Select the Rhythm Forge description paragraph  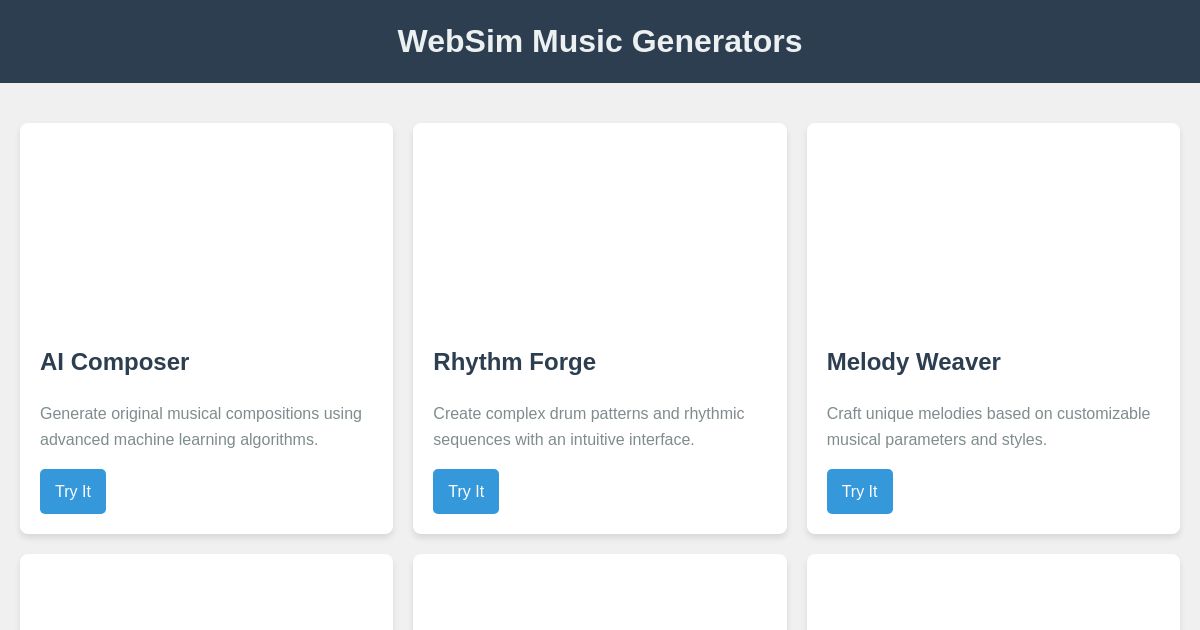[588, 427]
